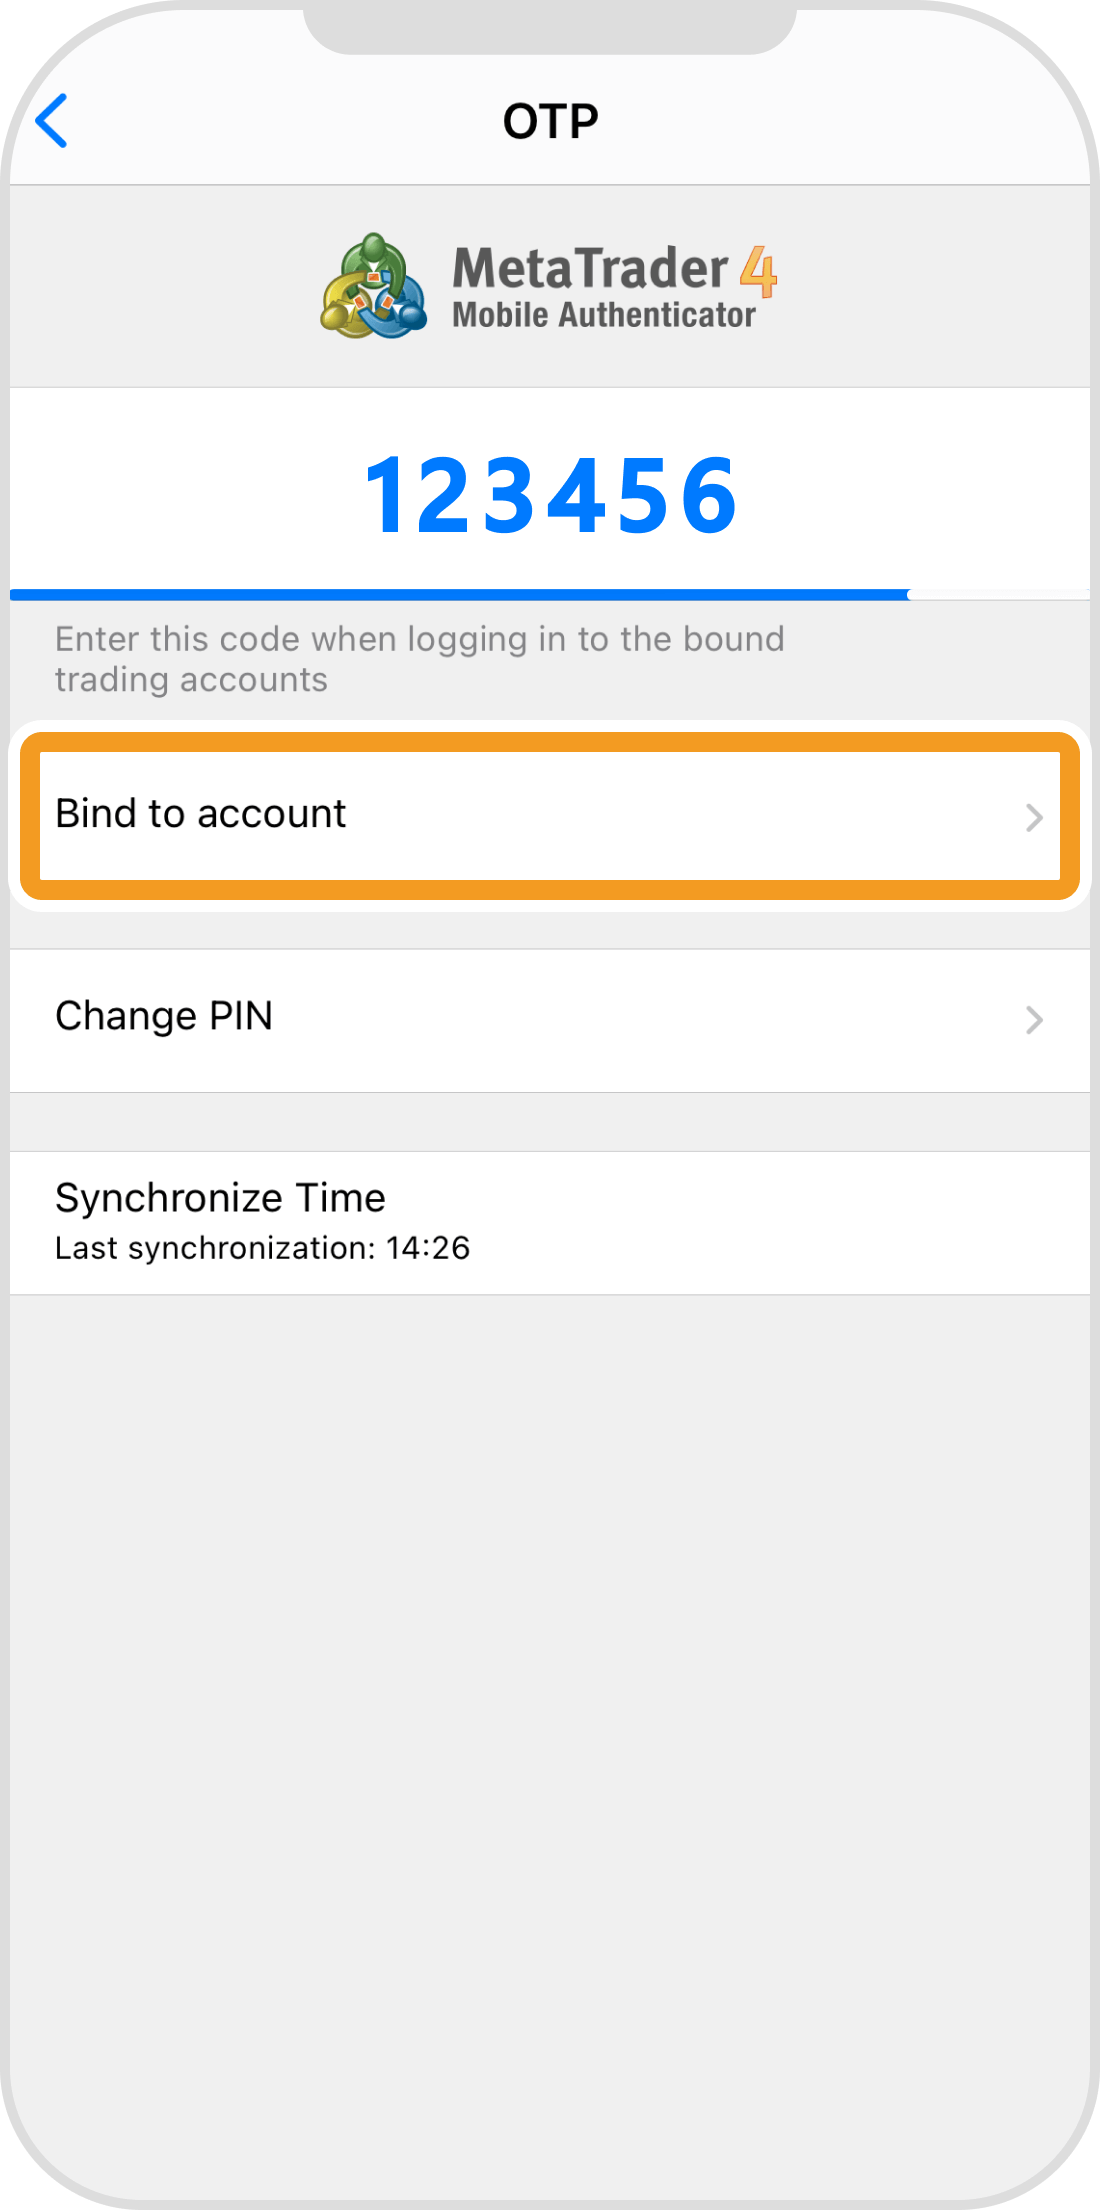Click the OTP screen title
Viewport: 1100px width, 2210px height.
click(550, 122)
